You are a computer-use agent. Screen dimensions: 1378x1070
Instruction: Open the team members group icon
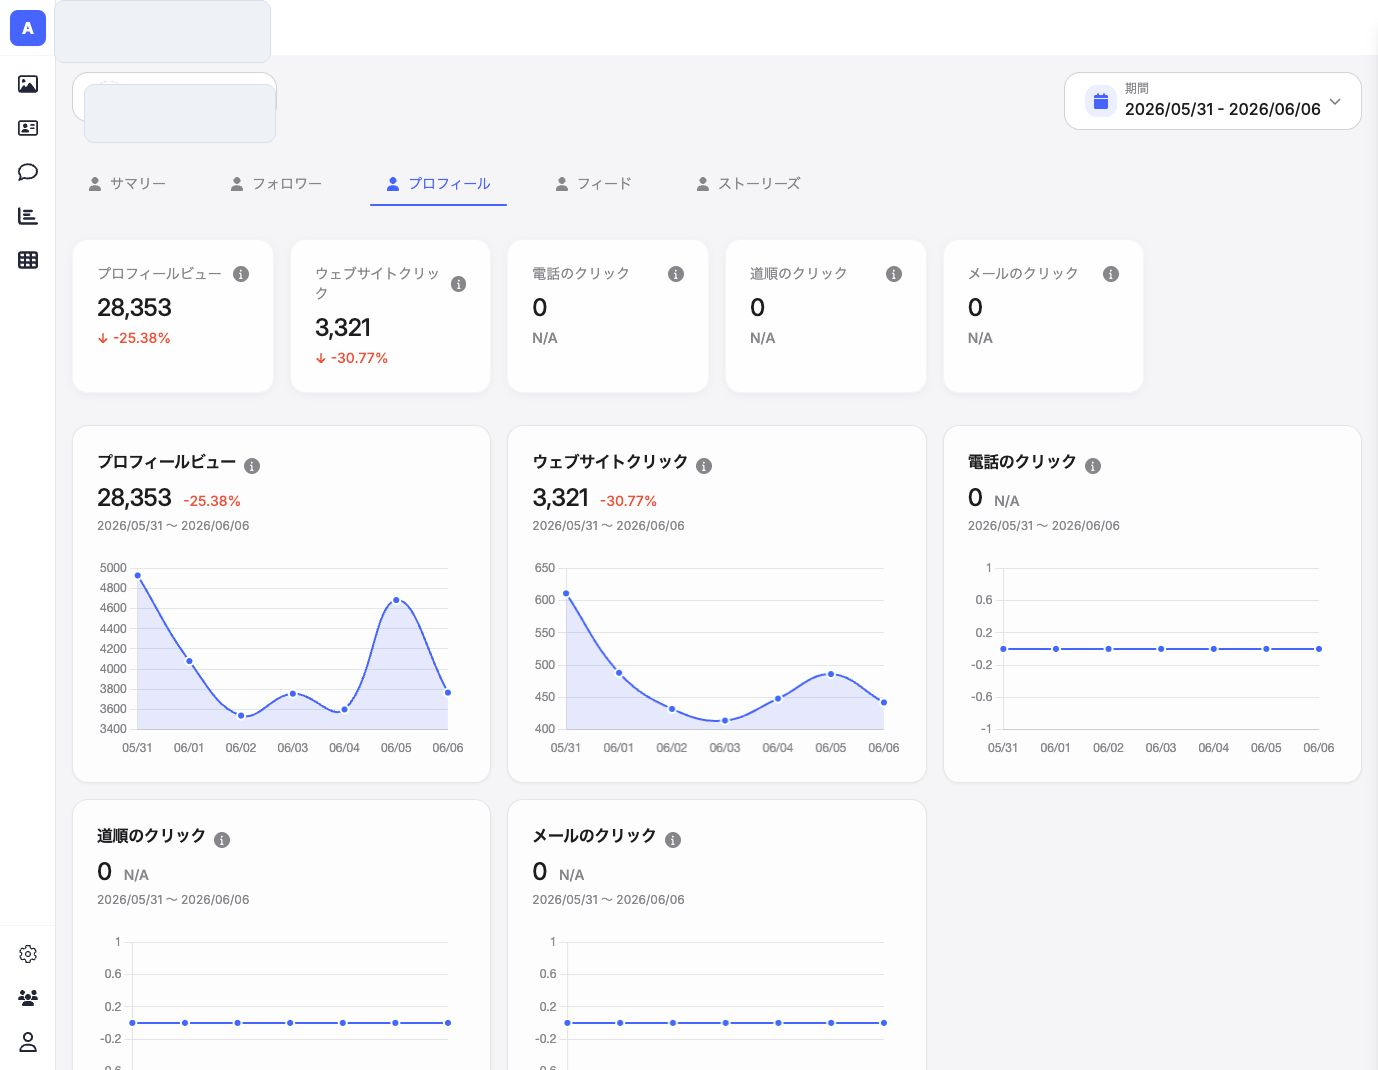click(28, 998)
